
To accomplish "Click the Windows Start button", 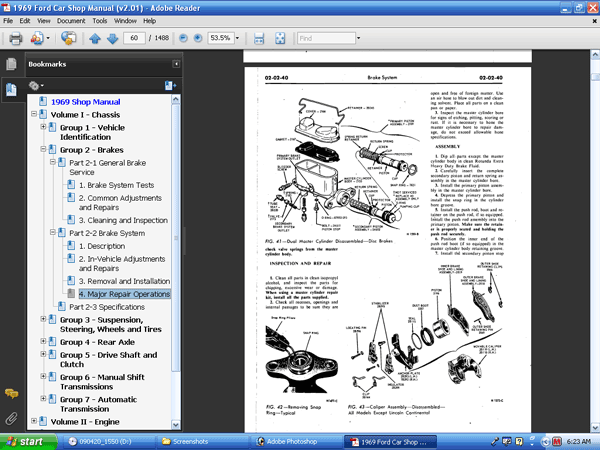I will (x=27, y=442).
